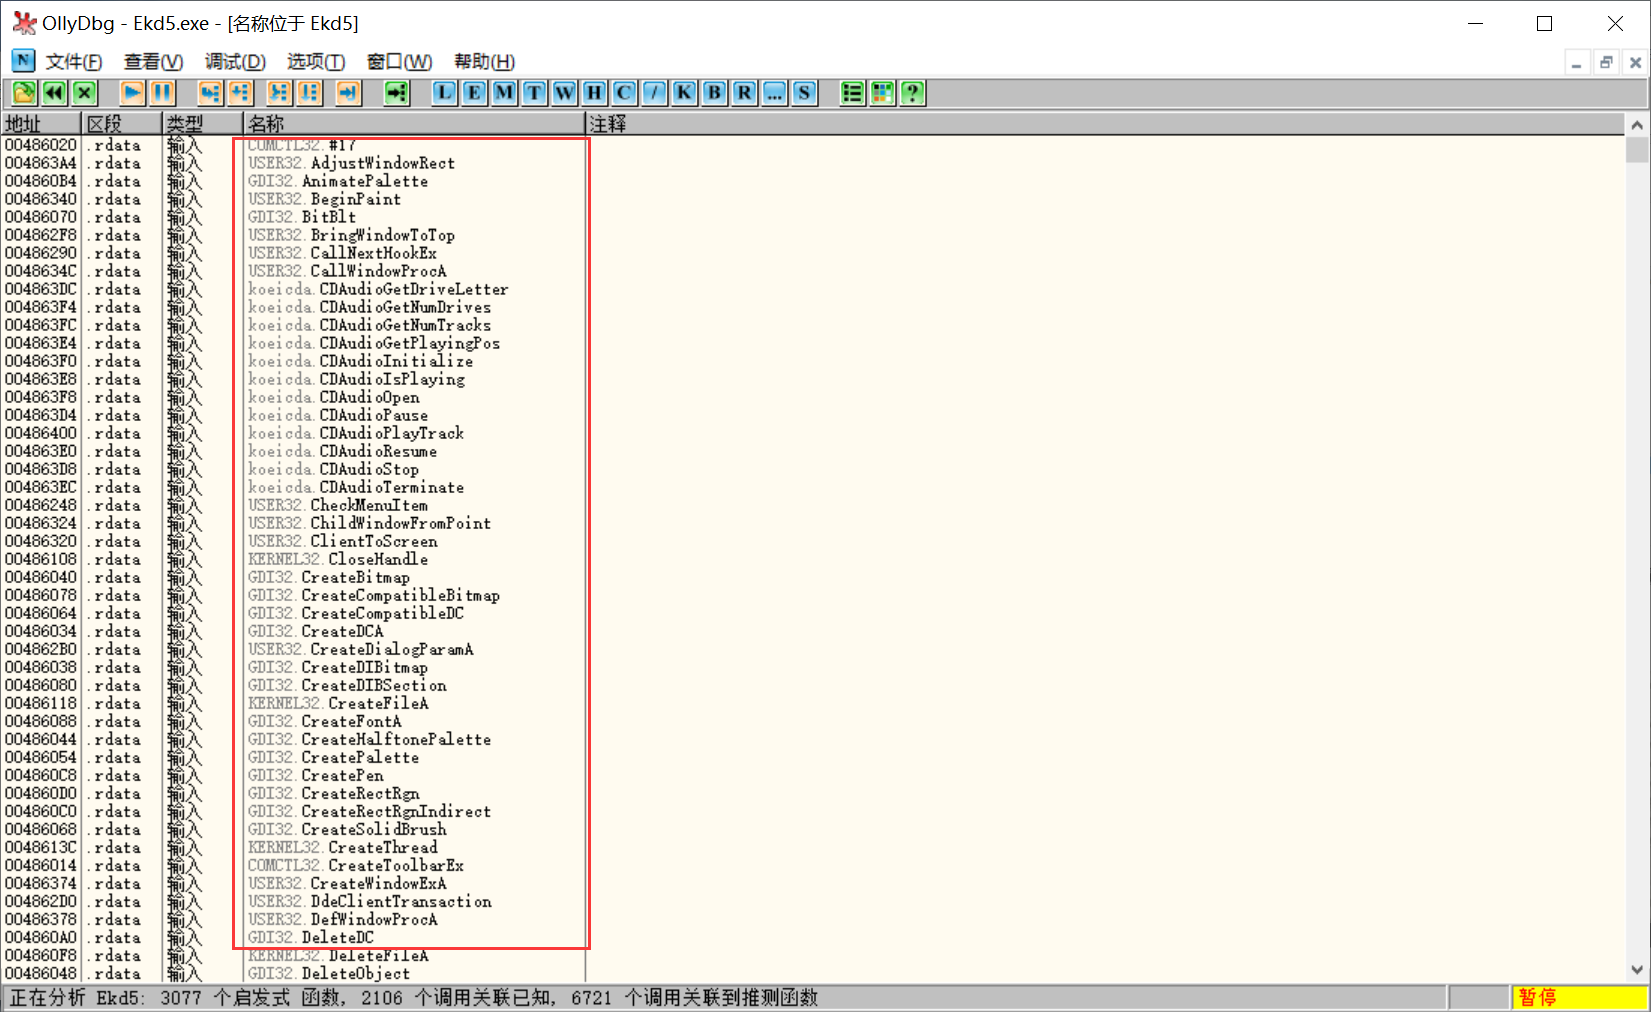Select the KERNEL32.CloseHandle entry
The image size is (1651, 1012).
tap(338, 559)
